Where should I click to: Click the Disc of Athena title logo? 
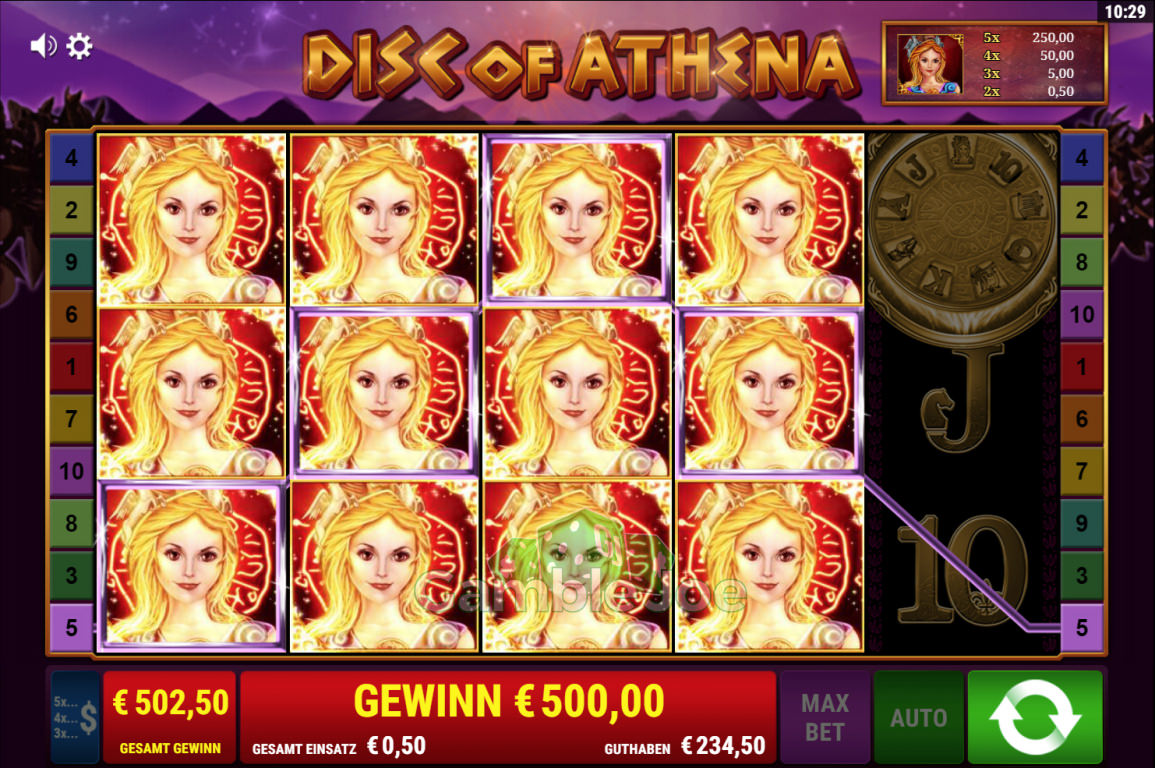[x=582, y=65]
